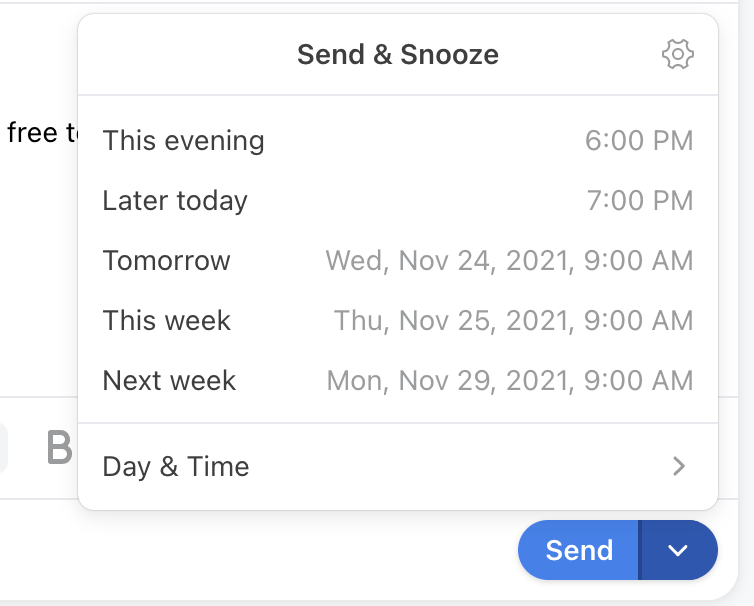Choose the This evening snooze option

pyautogui.click(x=398, y=140)
